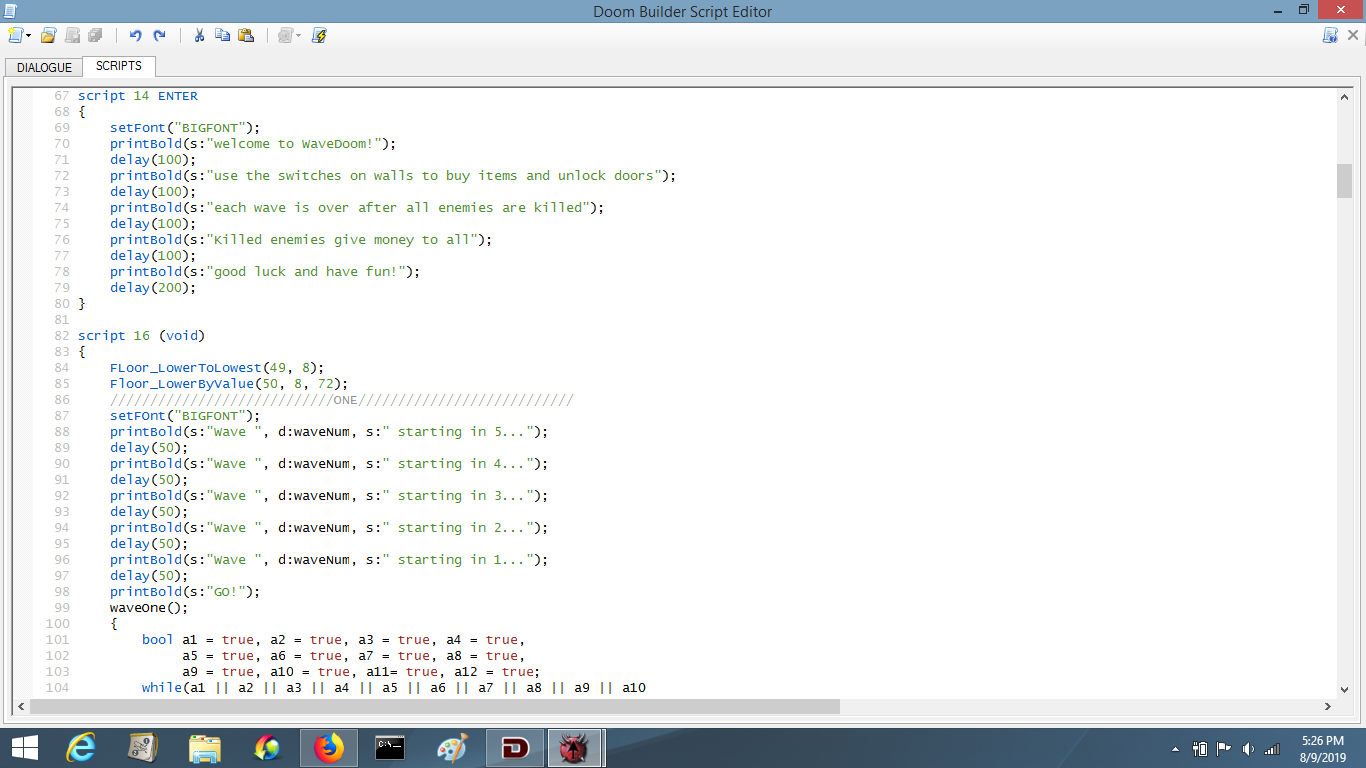1366x768 pixels.
Task: Select the SCRIPTS tab
Action: coord(119,66)
